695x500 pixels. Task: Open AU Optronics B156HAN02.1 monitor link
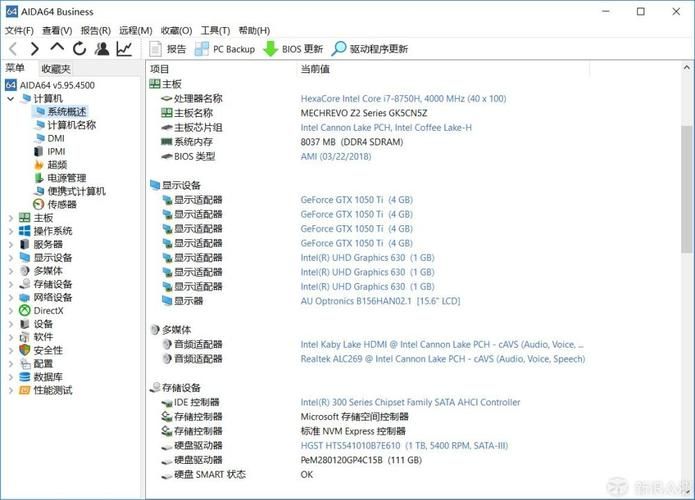click(x=380, y=301)
